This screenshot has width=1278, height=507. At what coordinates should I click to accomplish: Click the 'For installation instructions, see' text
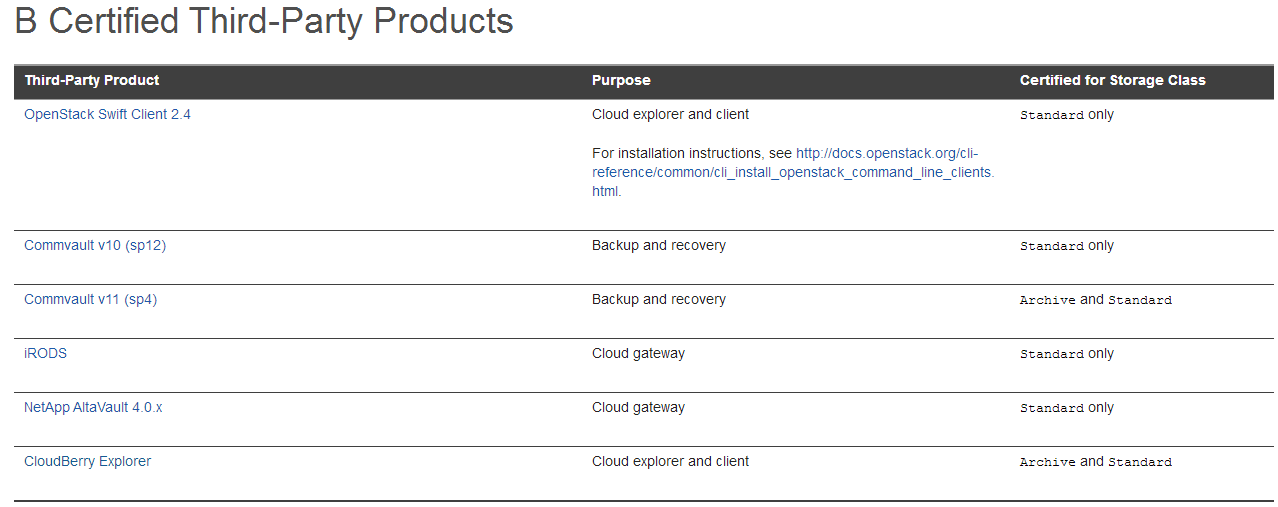692,153
